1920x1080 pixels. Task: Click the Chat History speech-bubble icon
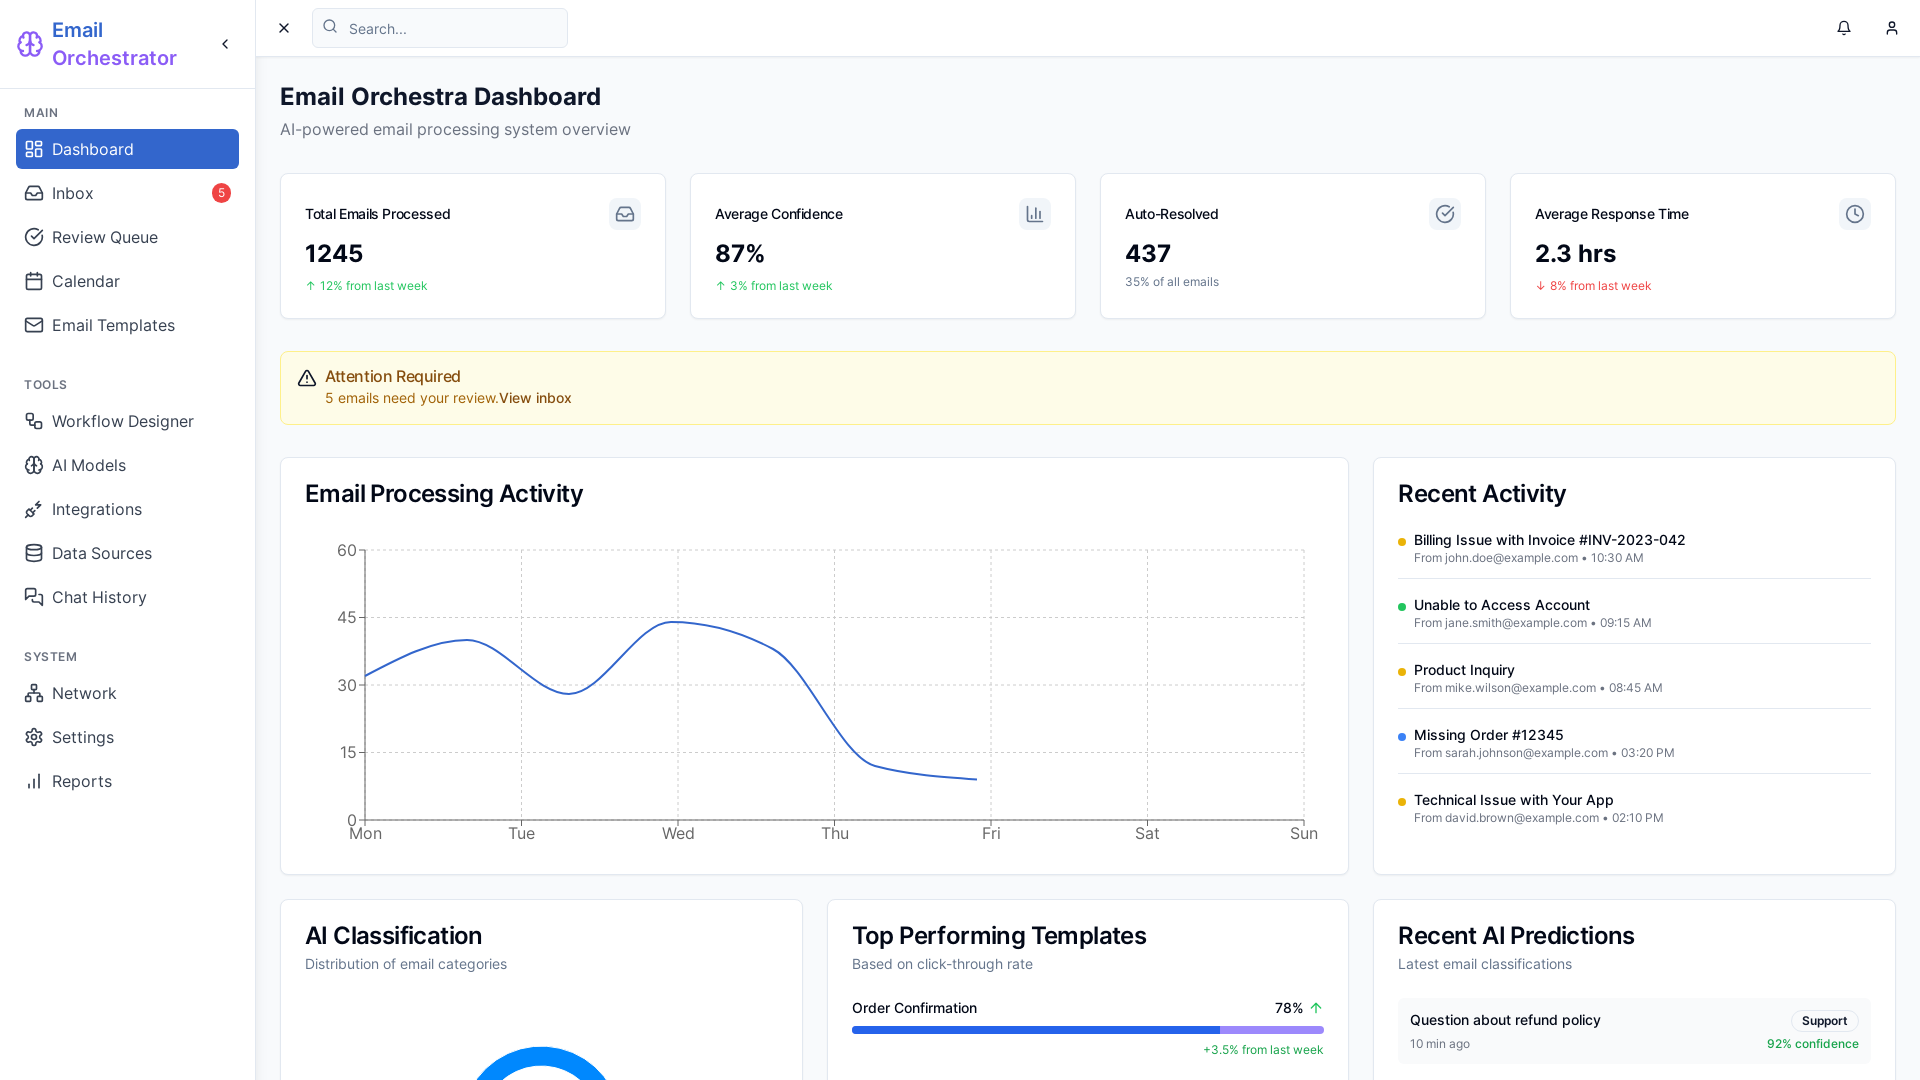coord(34,597)
